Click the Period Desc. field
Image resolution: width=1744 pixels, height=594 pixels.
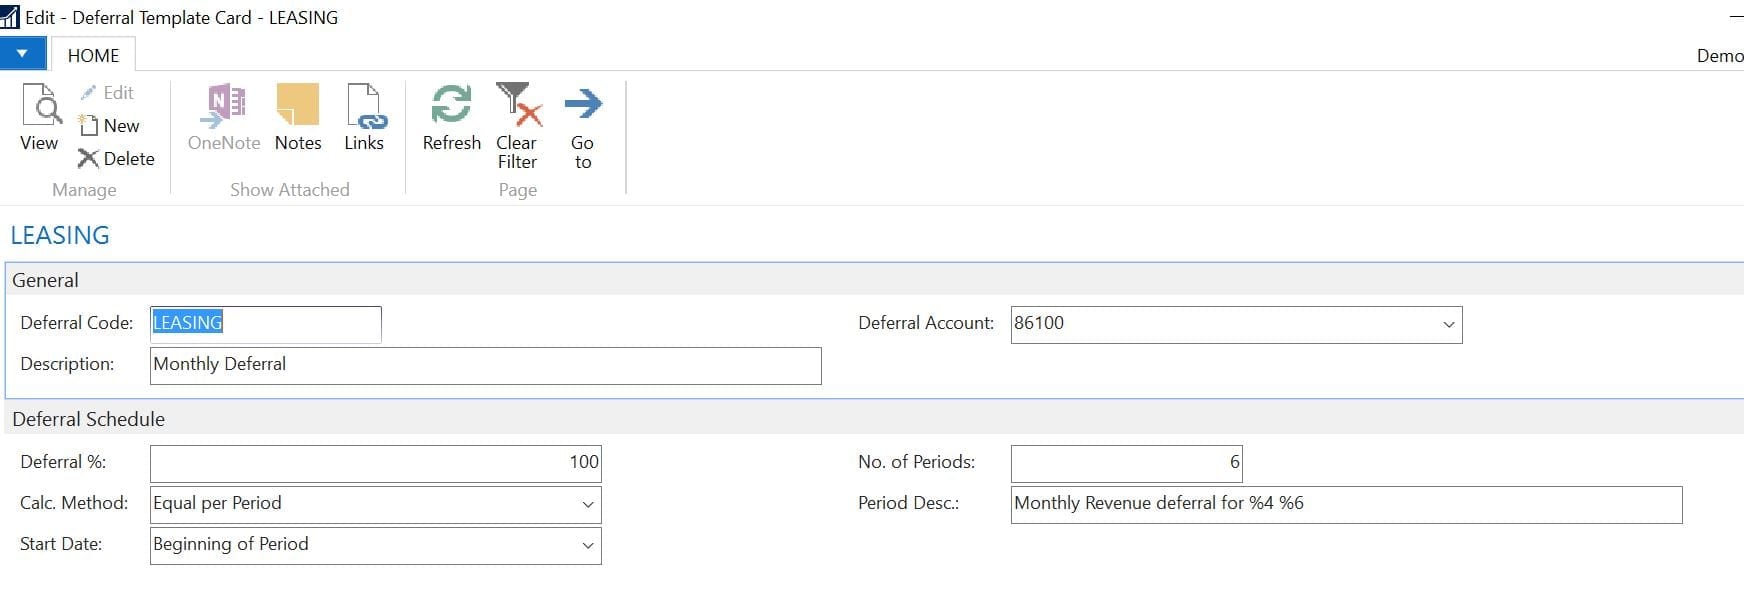click(1346, 504)
